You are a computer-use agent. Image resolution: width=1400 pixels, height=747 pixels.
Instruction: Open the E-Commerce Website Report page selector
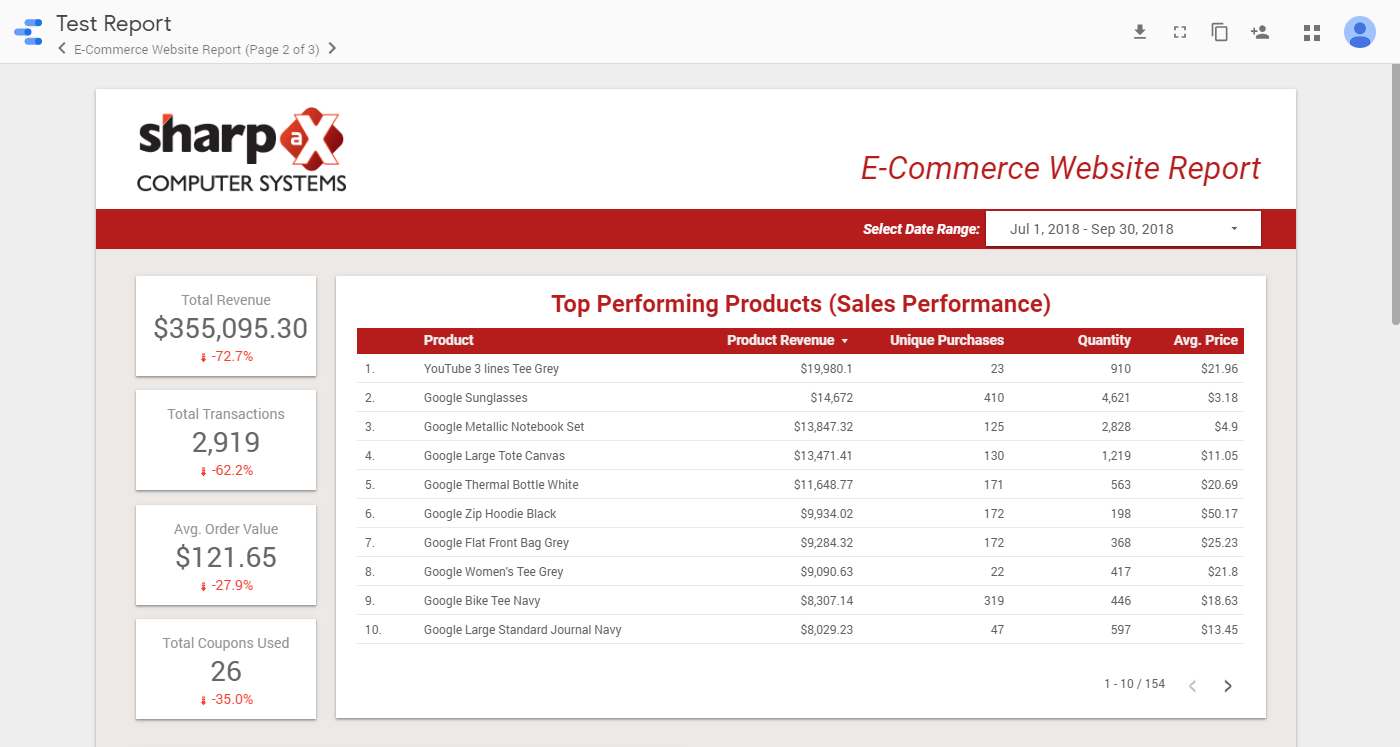point(196,49)
